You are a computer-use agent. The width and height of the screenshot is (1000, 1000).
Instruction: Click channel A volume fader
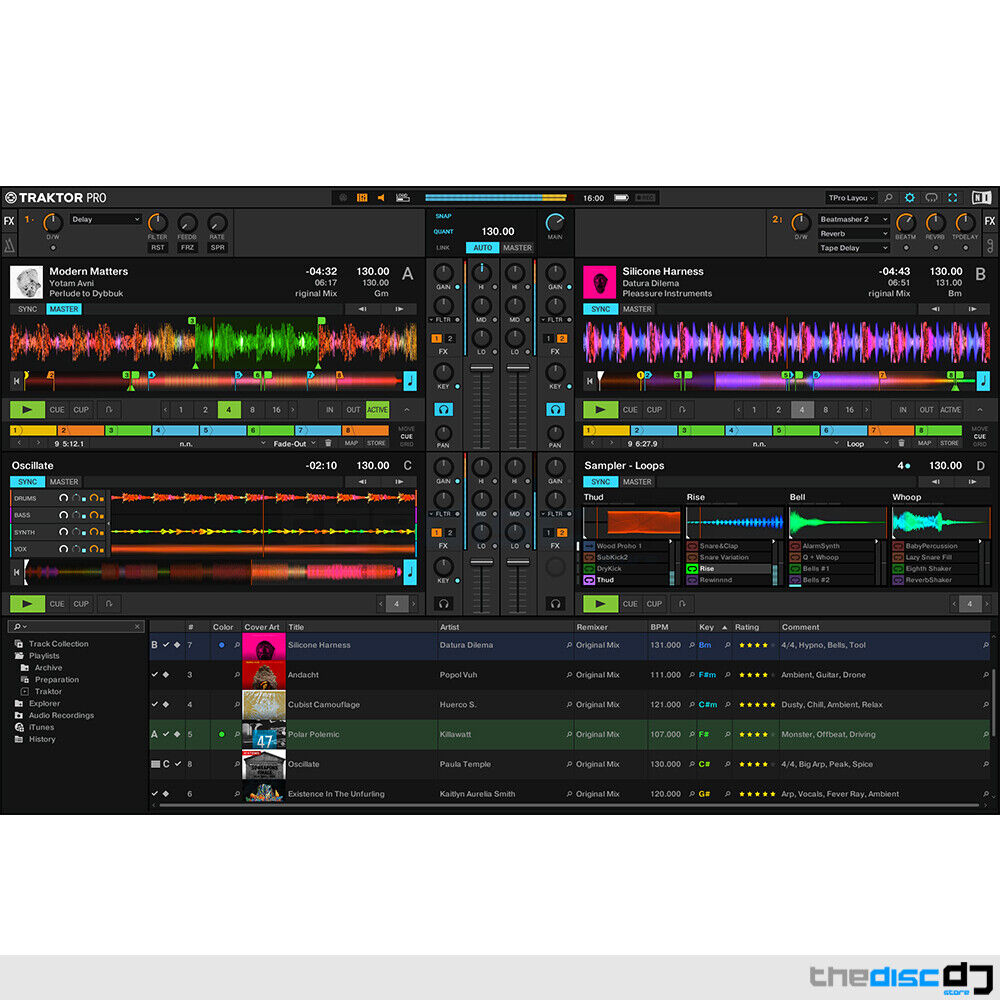coord(482,368)
